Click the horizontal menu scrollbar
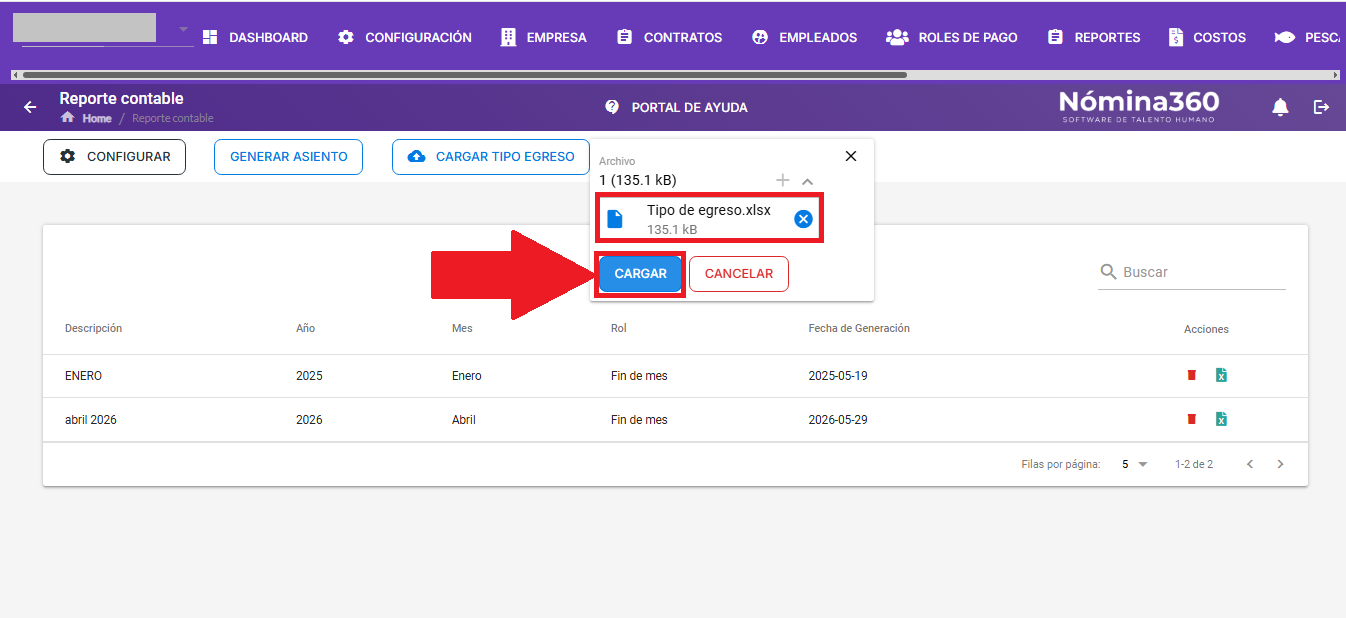The image size is (1346, 618). pos(464,75)
